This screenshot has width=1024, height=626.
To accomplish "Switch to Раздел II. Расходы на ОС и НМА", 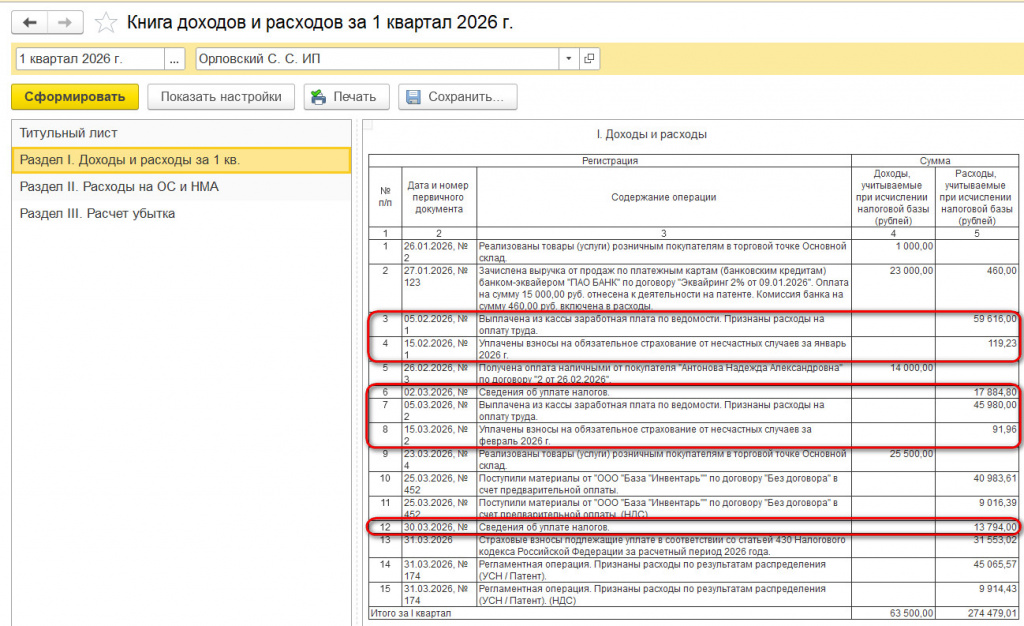I will click(x=181, y=187).
